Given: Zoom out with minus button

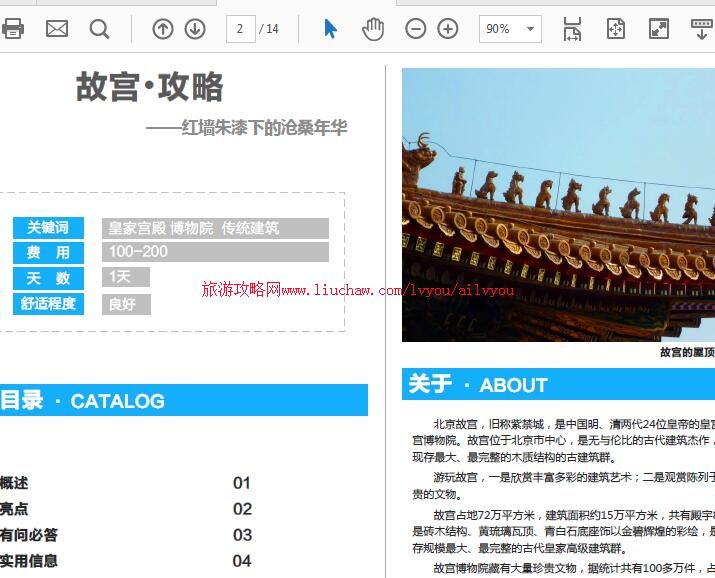Looking at the screenshot, I should point(416,29).
